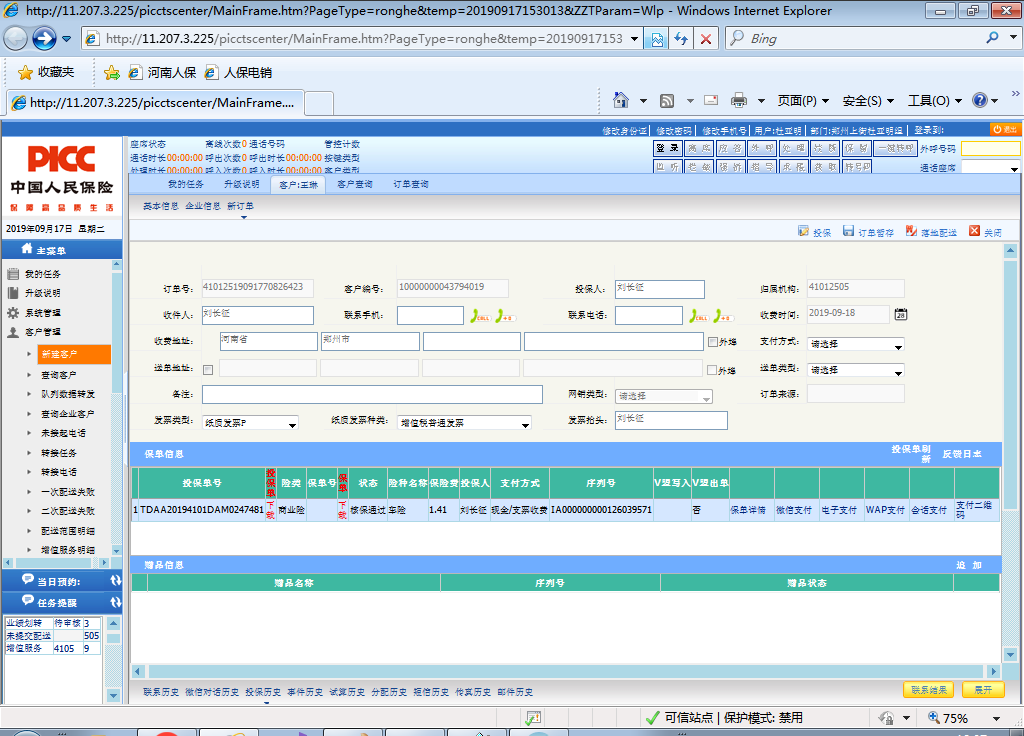Image resolution: width=1024 pixels, height=736 pixels.
Task: Click the 订单暂存 save icon
Action: [x=848, y=231]
